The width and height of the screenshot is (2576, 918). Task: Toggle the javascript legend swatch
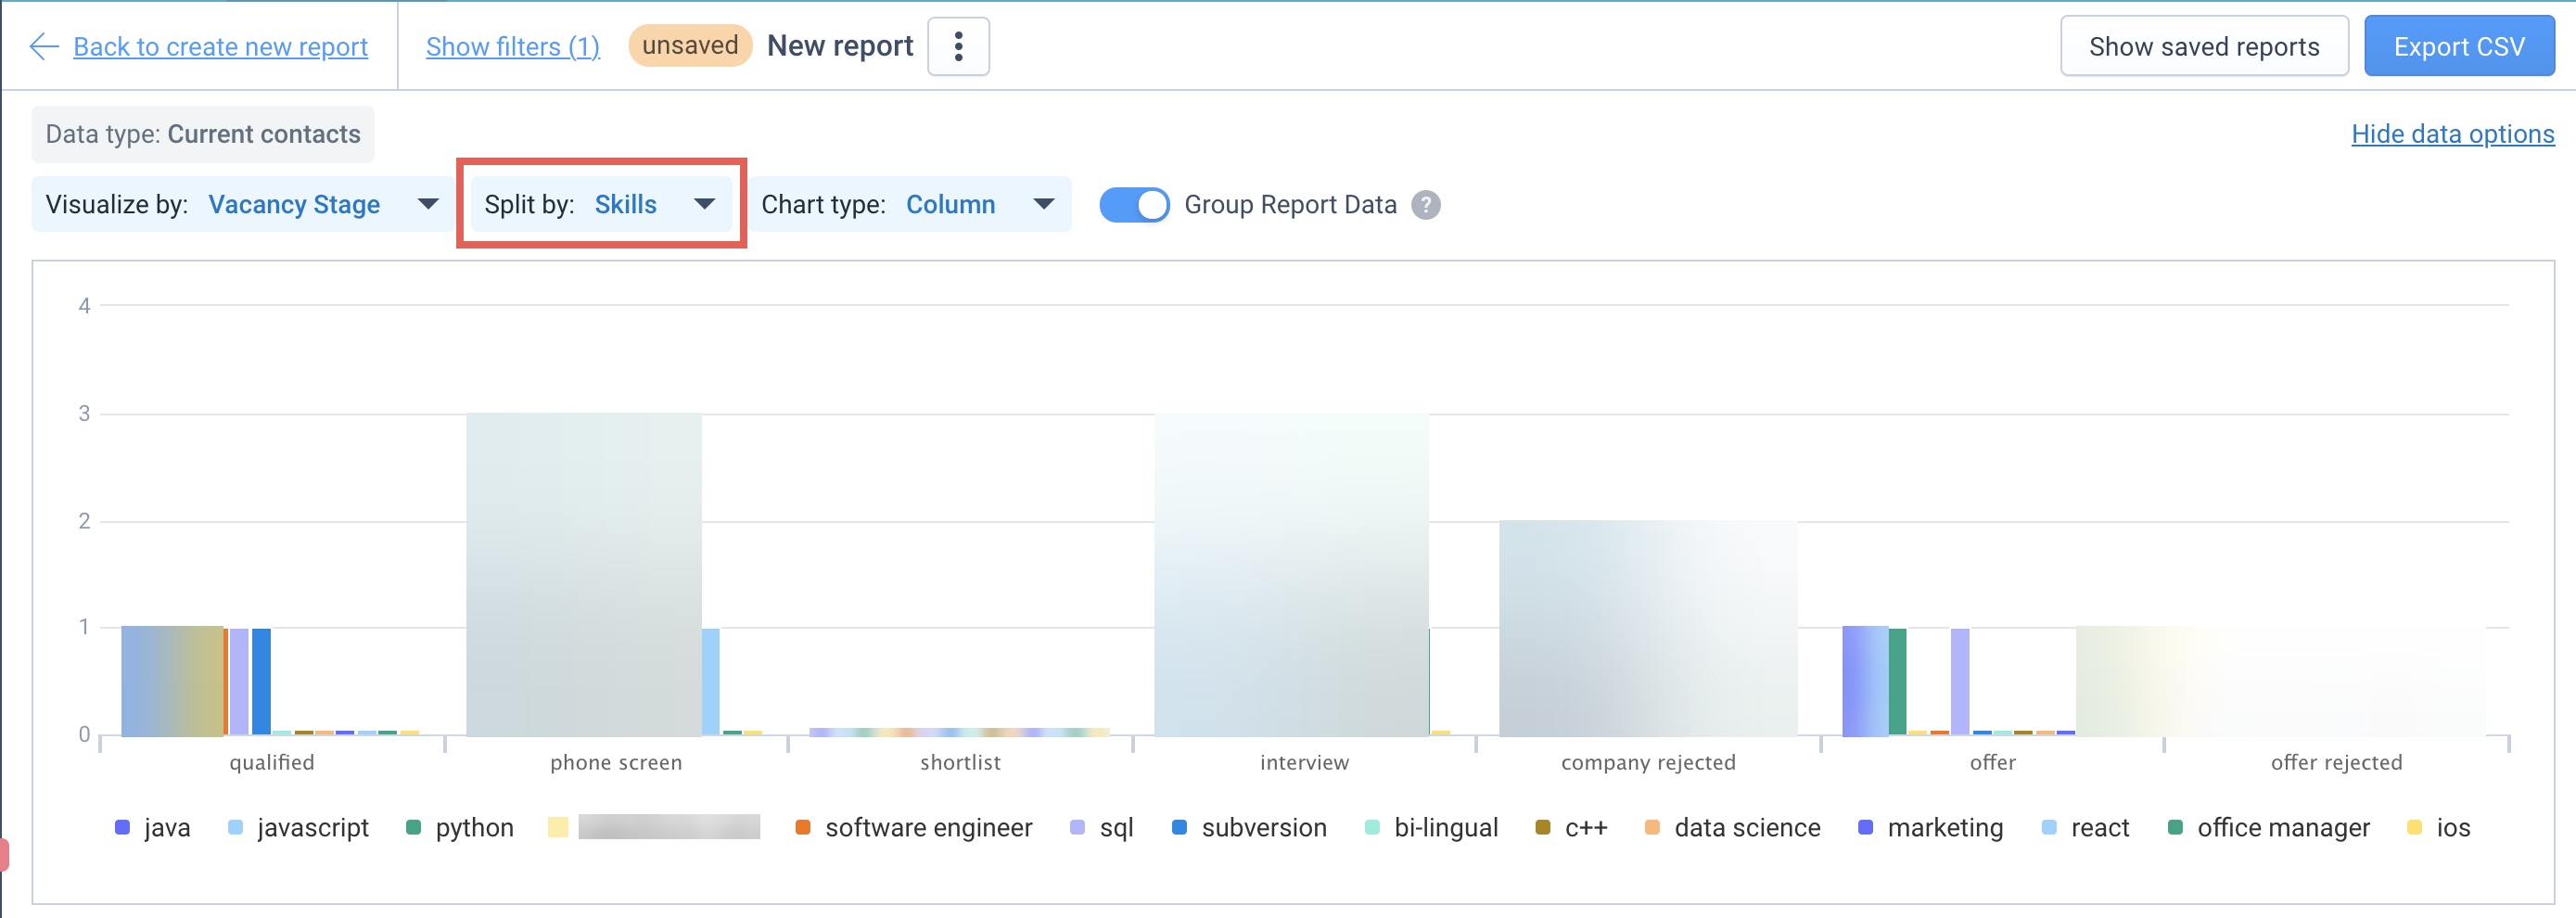tap(235, 828)
